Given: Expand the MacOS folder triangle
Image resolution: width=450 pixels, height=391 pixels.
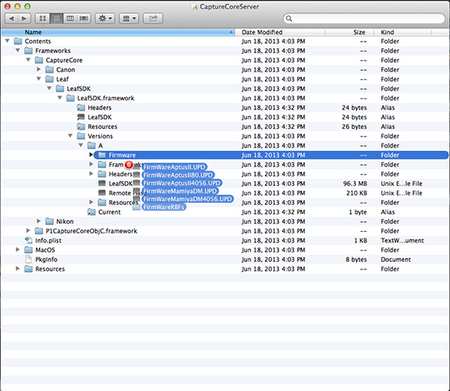Looking at the screenshot, I should coord(18,250).
